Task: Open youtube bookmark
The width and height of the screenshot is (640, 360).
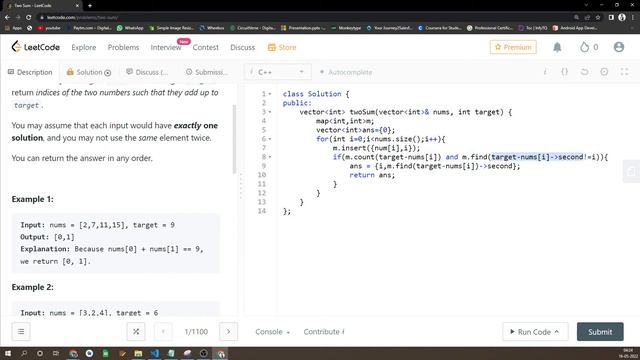Action: point(49,28)
